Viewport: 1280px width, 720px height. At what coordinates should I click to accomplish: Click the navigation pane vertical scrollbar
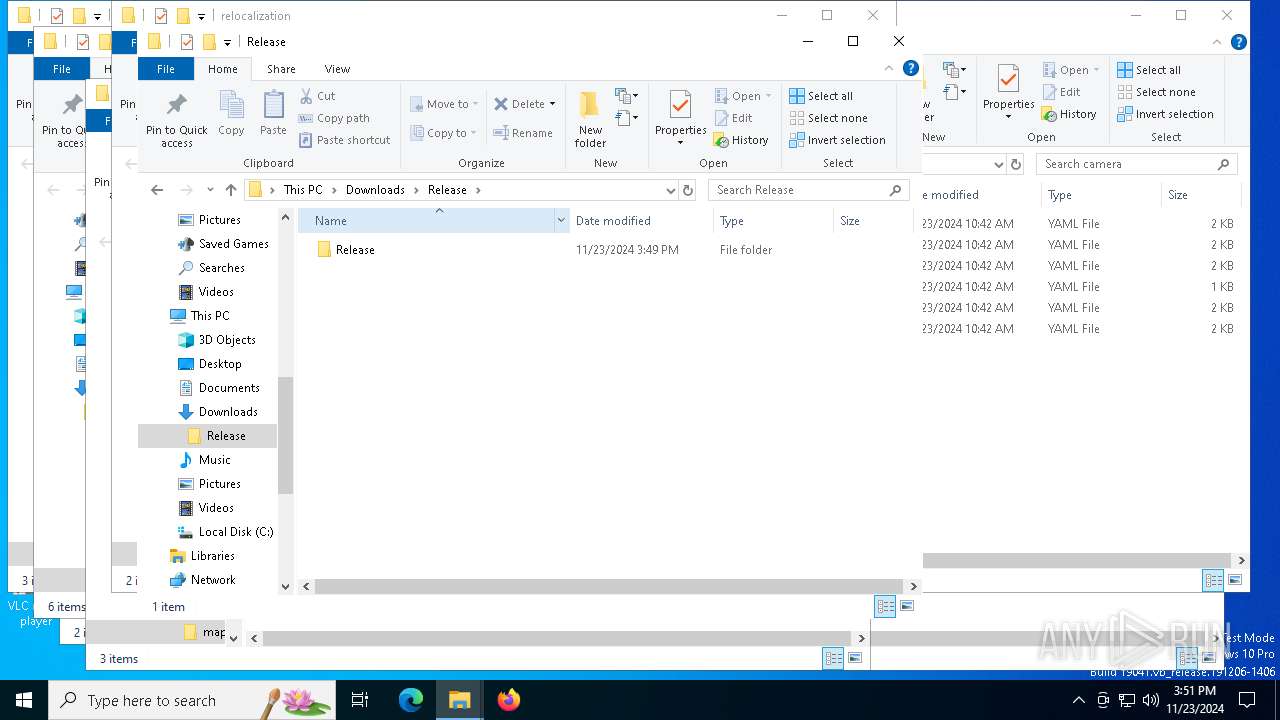[285, 435]
